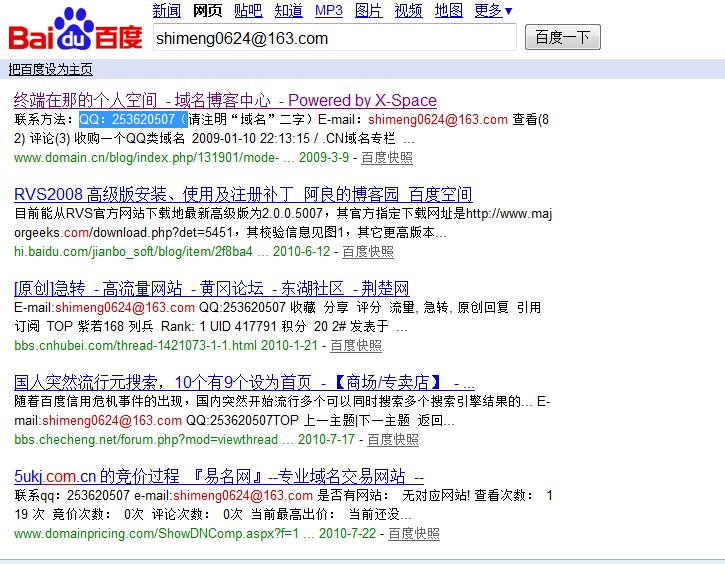
Task: Open result 国人突然流行元搜索 link
Action: coord(244,382)
